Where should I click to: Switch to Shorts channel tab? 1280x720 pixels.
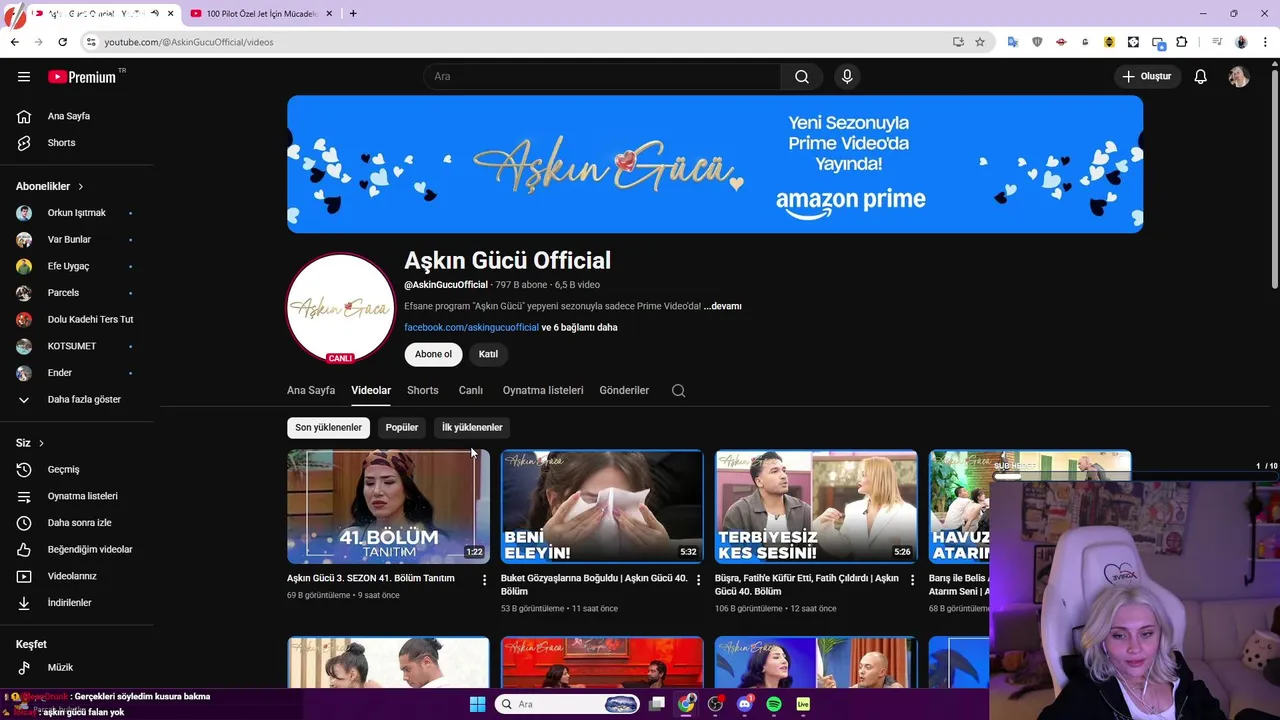coord(423,390)
